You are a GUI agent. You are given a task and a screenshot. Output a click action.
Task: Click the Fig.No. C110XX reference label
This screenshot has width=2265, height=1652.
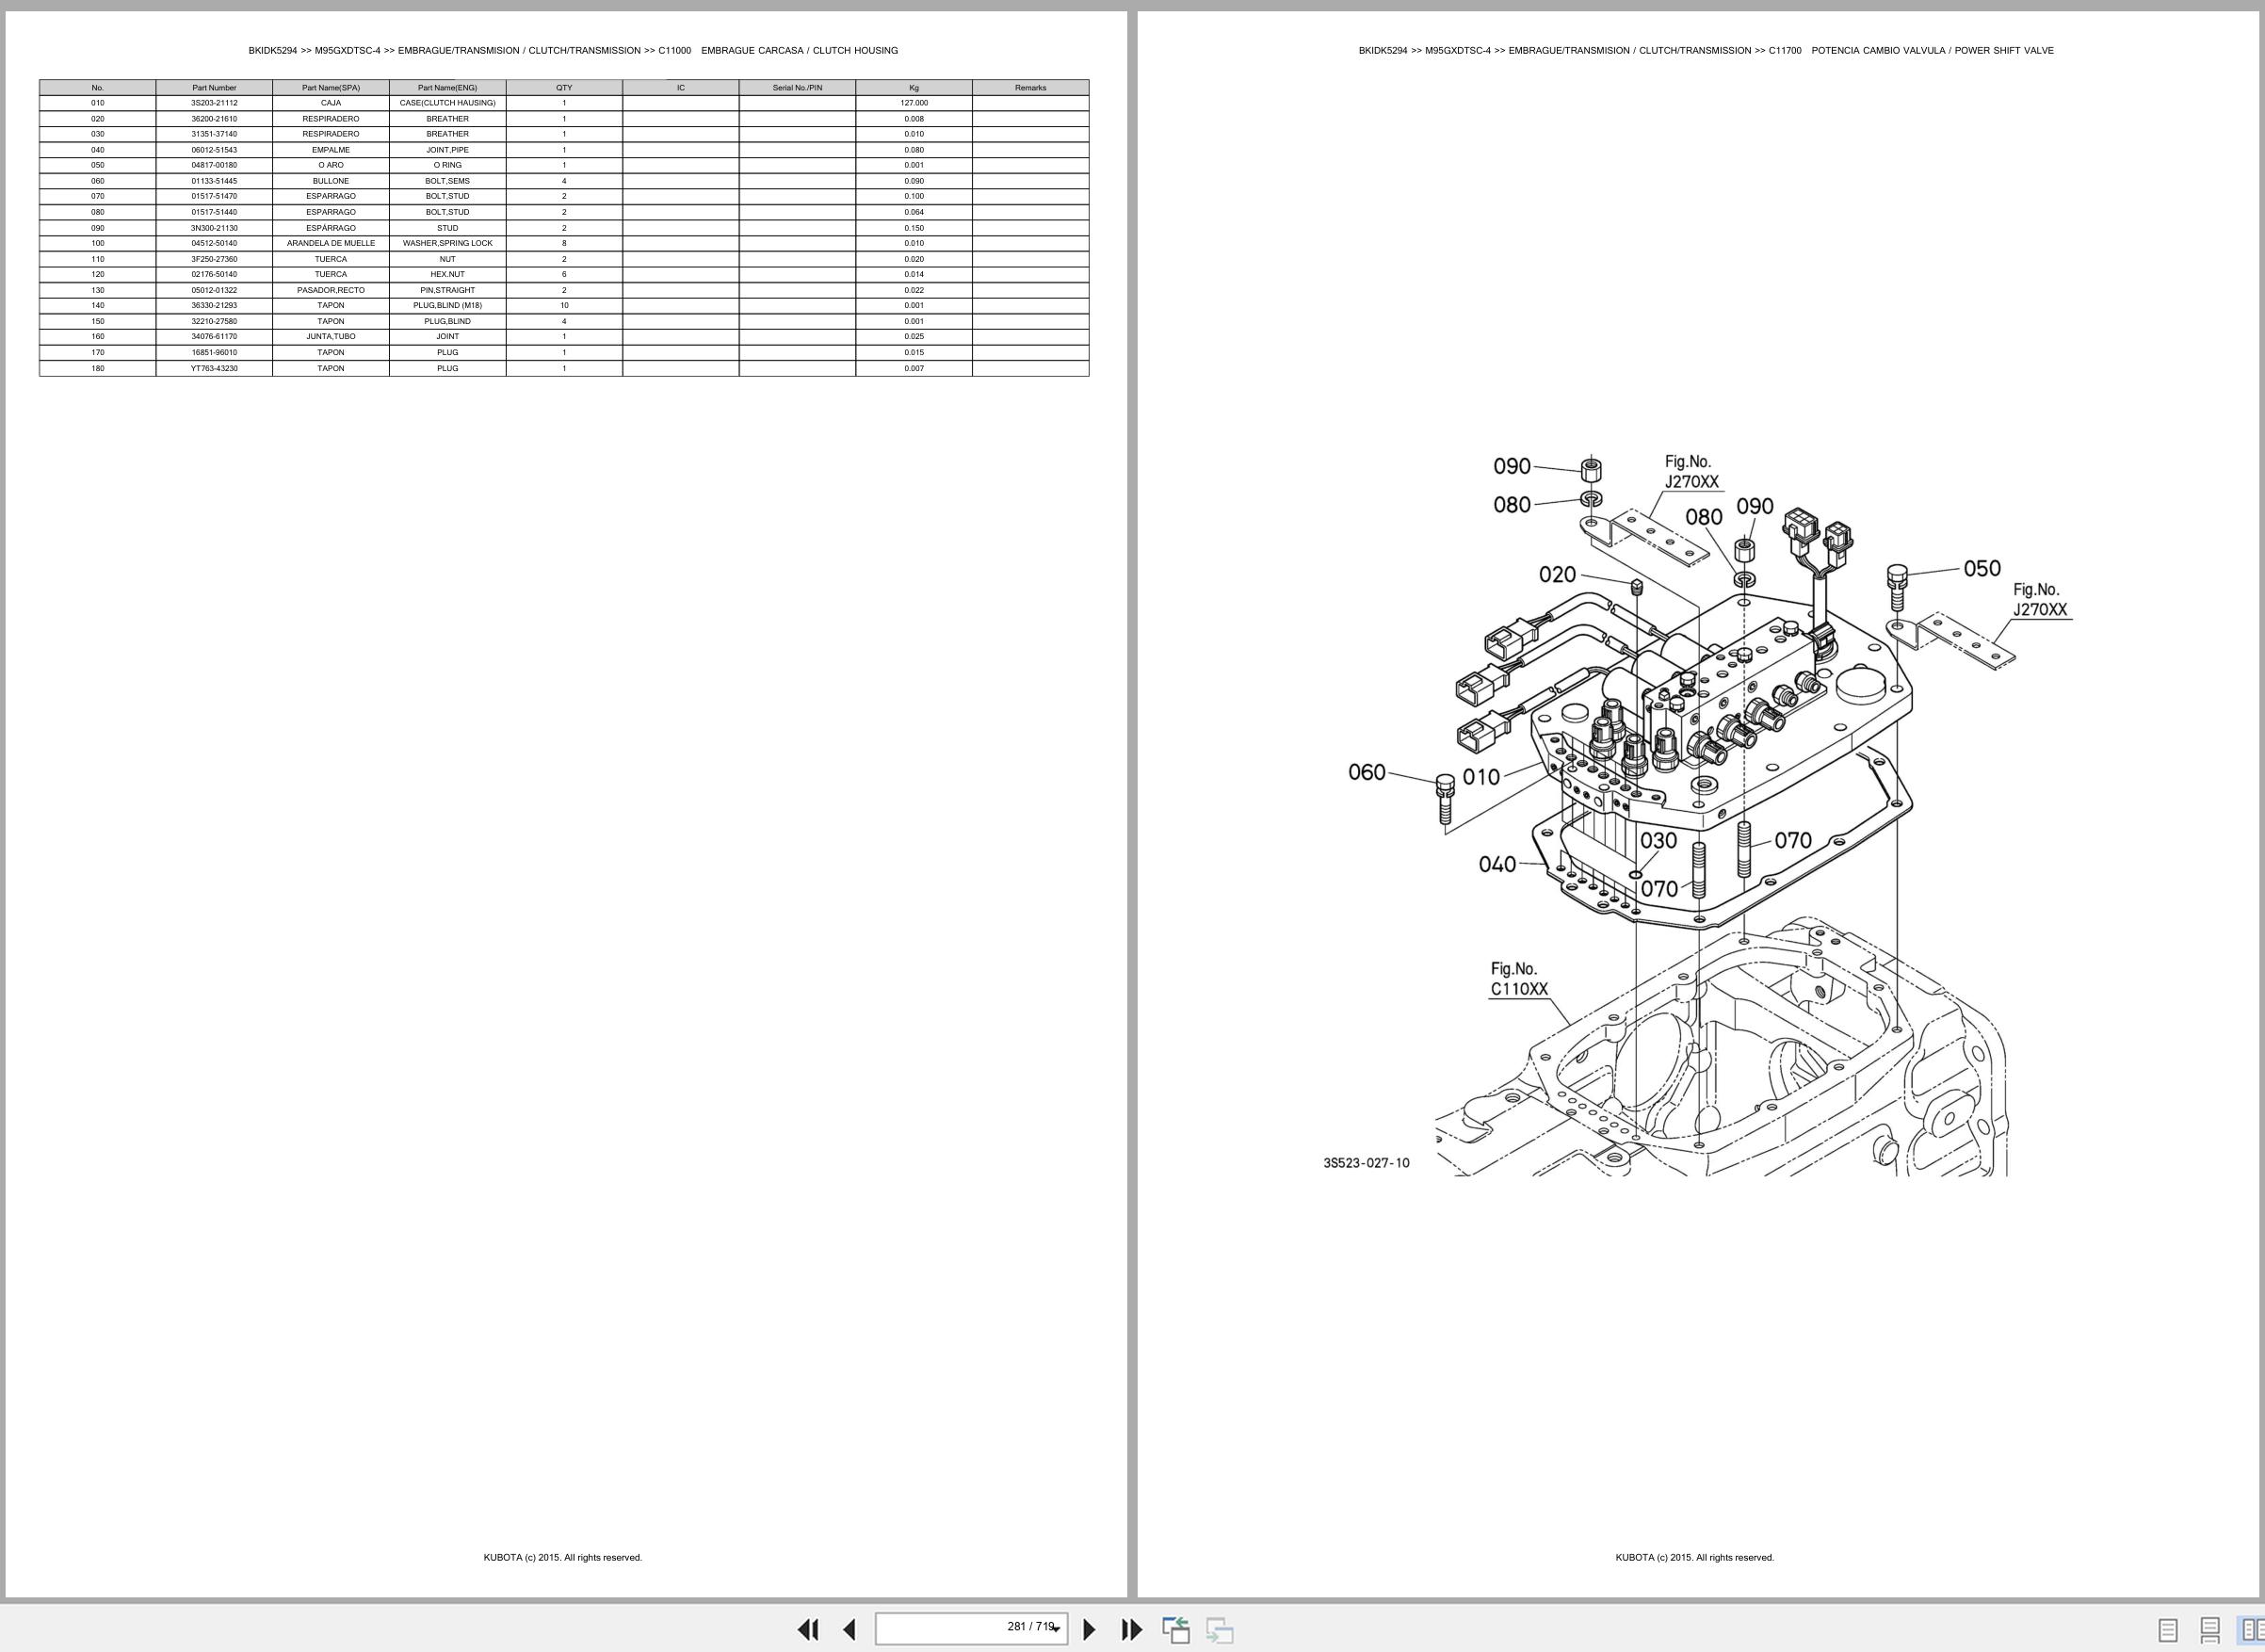[1519, 979]
